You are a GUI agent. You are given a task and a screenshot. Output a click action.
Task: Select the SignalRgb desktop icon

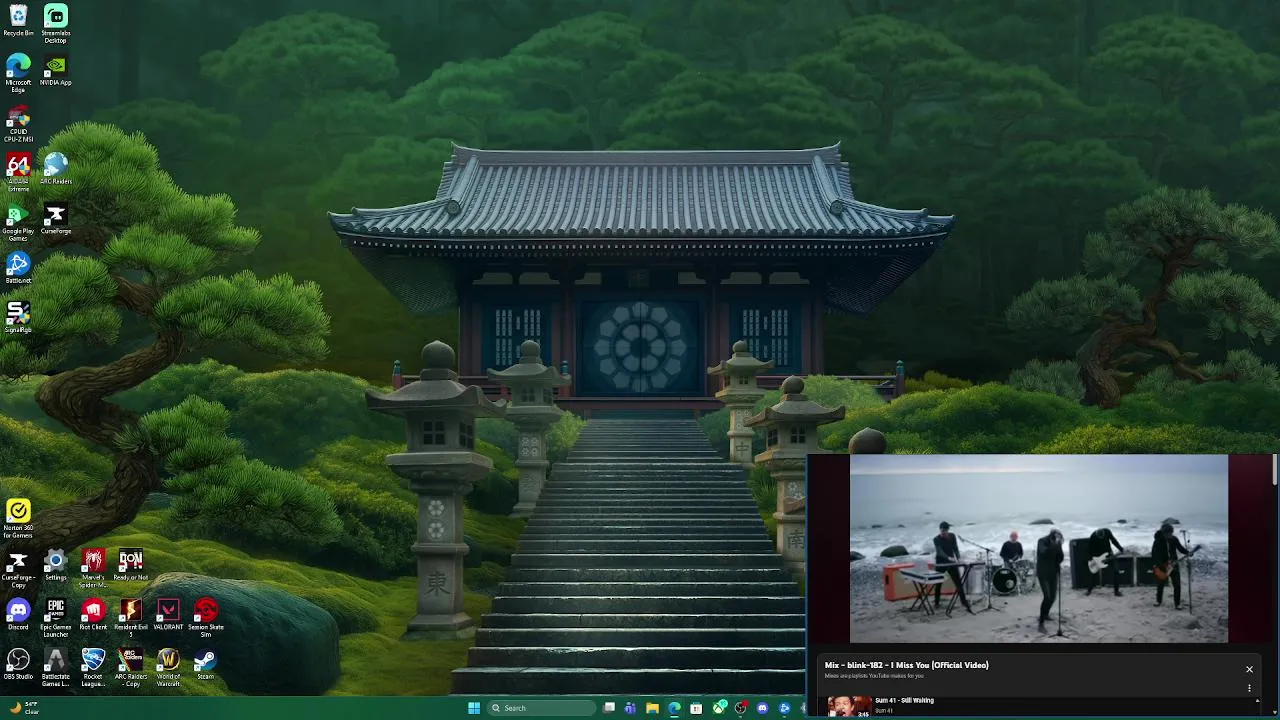18,317
